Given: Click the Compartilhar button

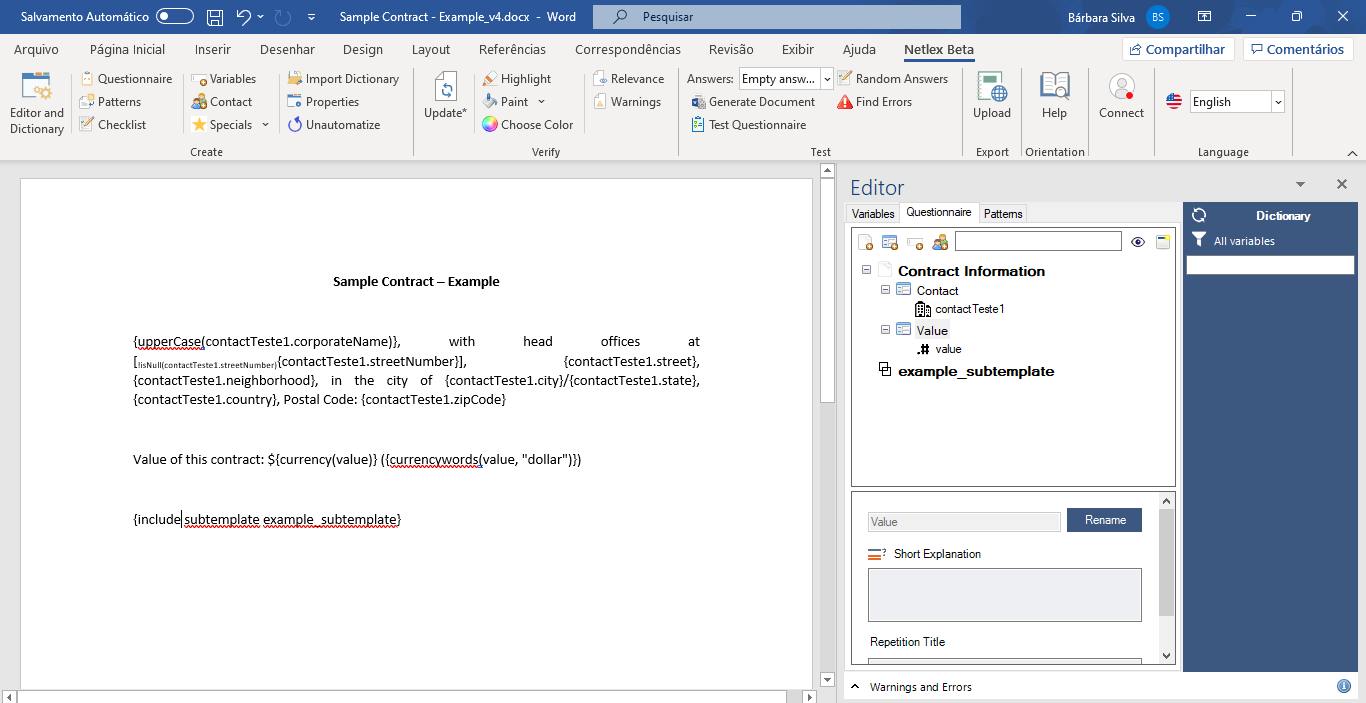Looking at the screenshot, I should pos(1178,49).
